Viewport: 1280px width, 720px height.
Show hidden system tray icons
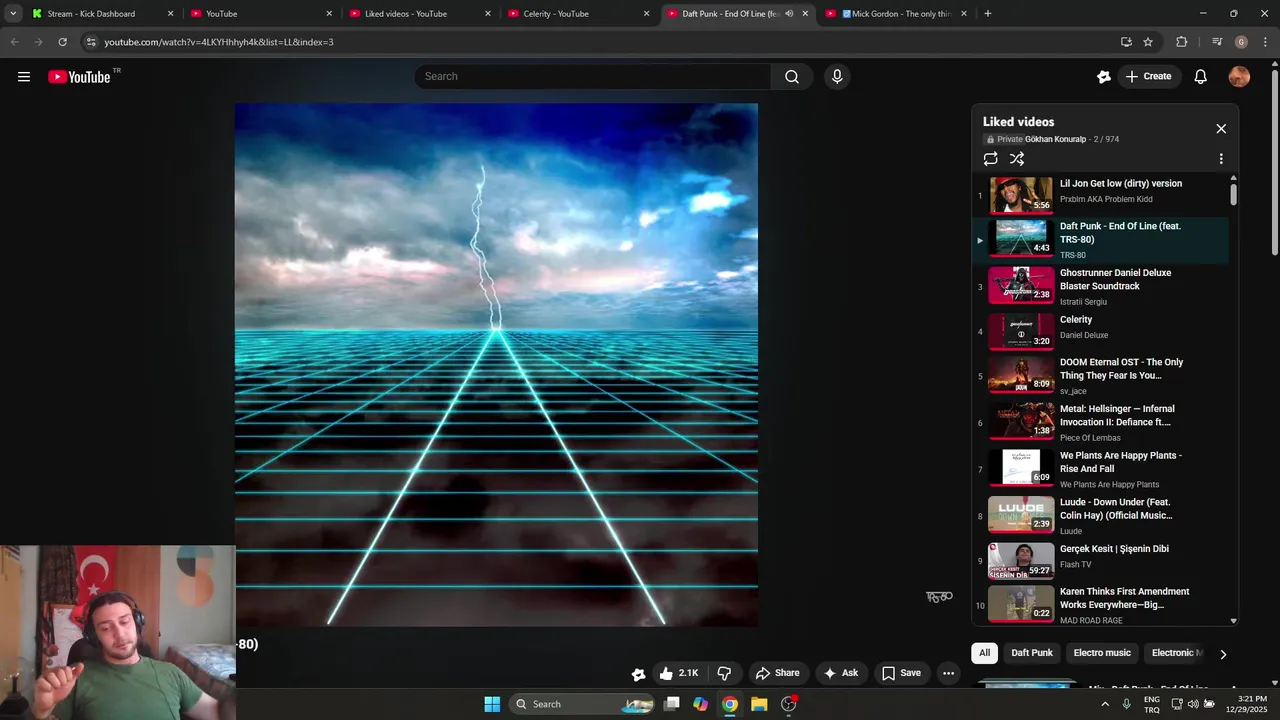[x=1105, y=704]
